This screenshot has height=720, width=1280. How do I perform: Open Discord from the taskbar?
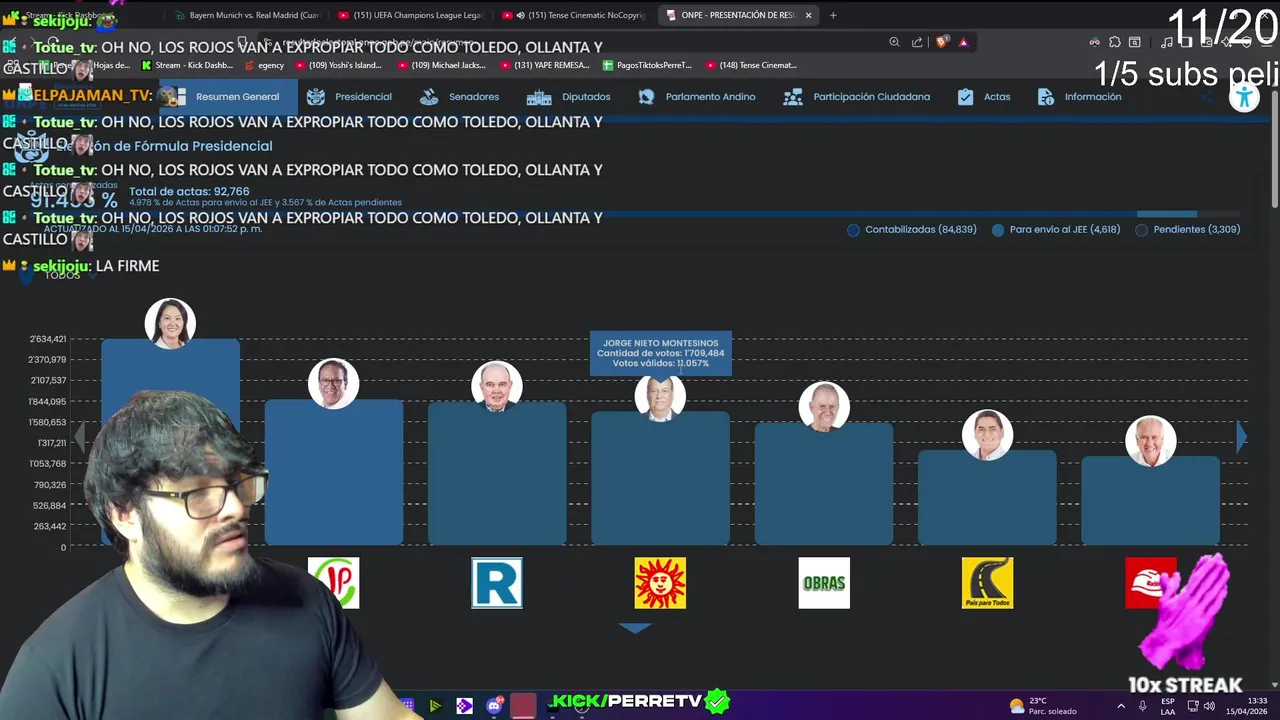[494, 706]
